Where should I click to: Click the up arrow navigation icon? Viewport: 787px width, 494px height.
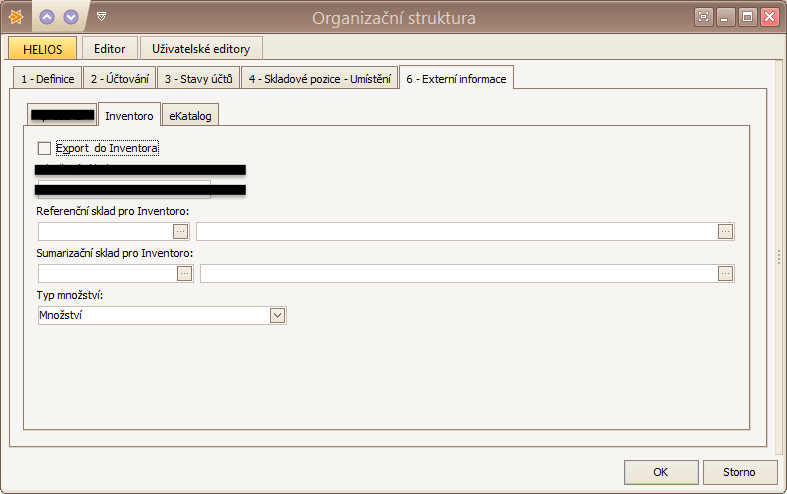coord(47,17)
